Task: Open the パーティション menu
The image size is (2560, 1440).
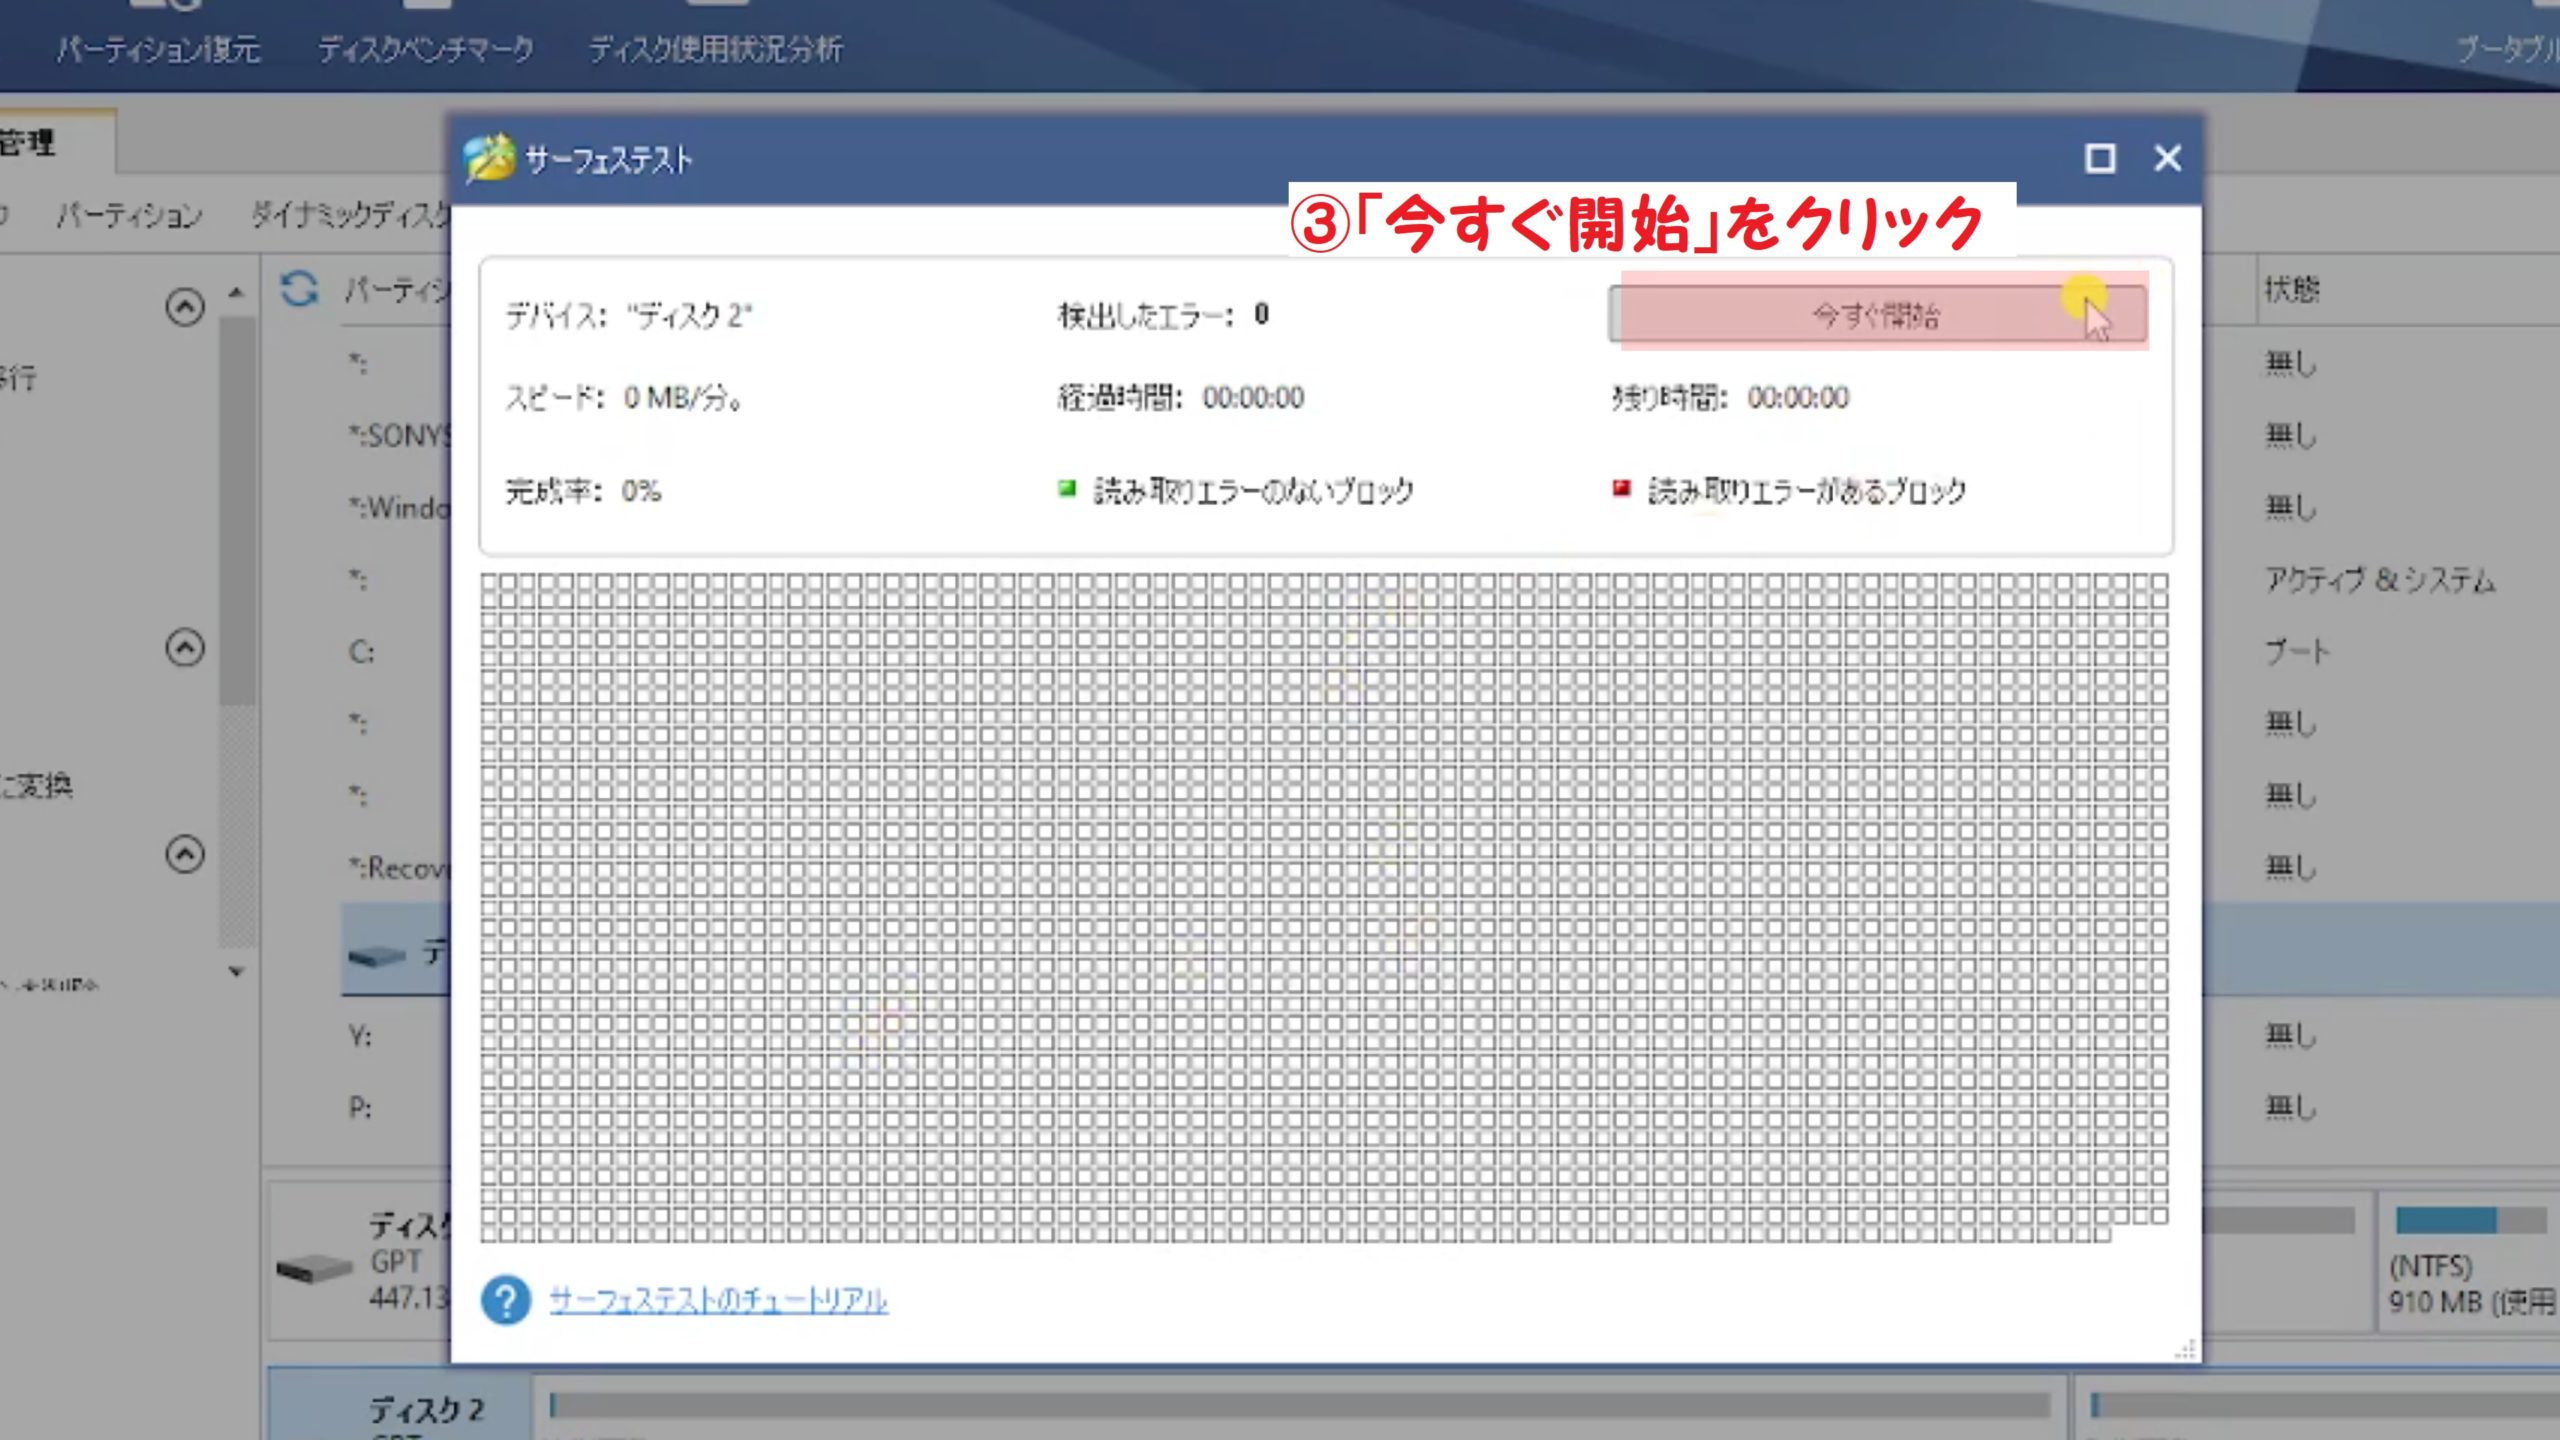Action: [x=129, y=215]
